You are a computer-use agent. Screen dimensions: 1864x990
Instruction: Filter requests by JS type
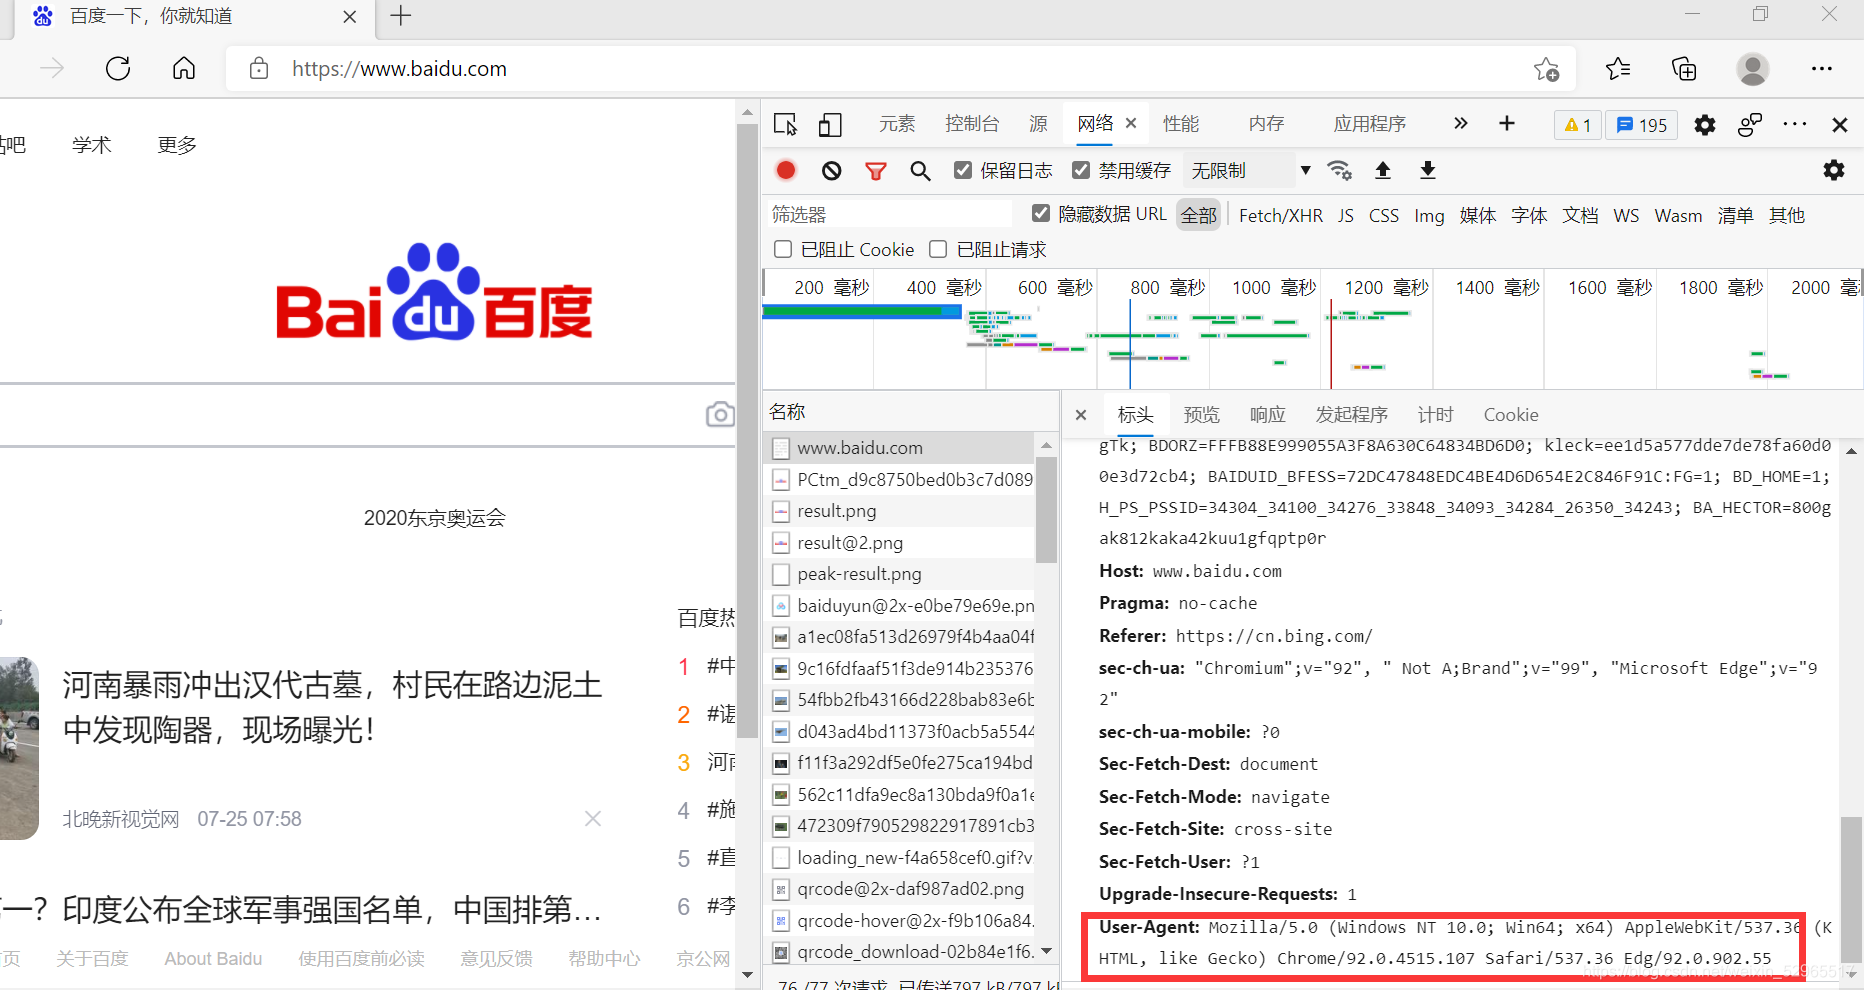click(1346, 215)
